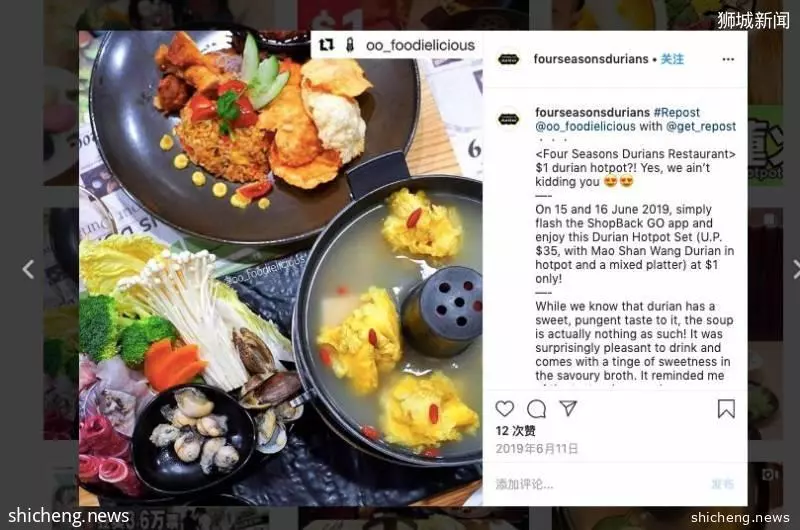
Task: Open the three-dot more options menu
Action: [728, 60]
